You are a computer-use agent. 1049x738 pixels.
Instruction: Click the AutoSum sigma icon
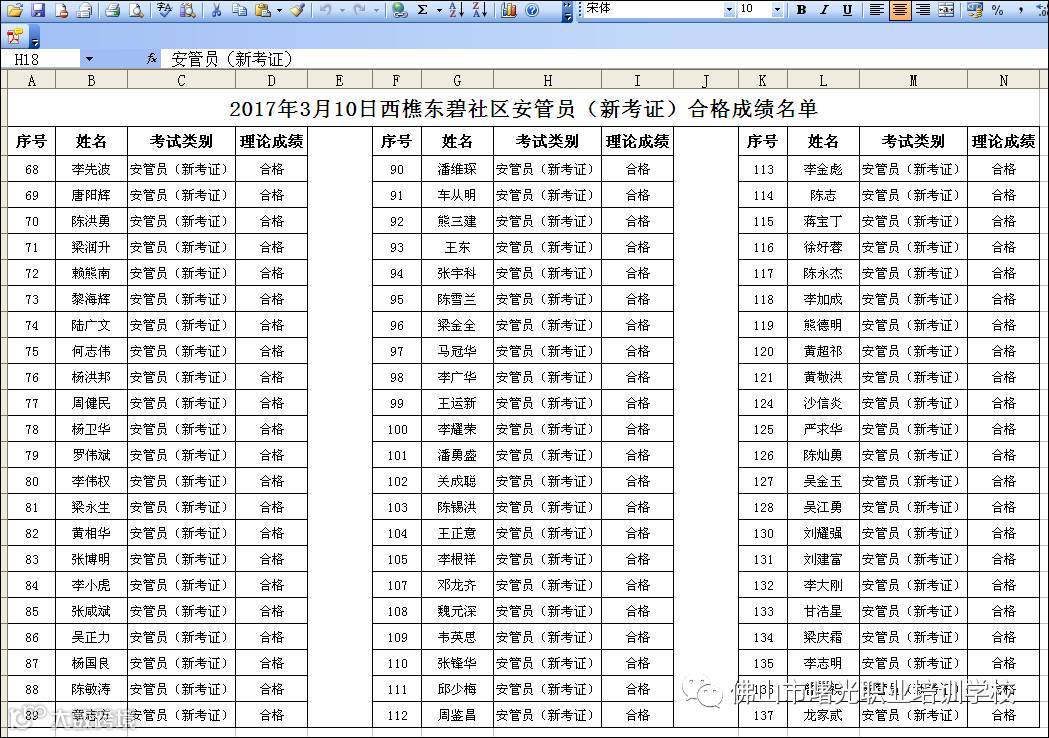[423, 9]
